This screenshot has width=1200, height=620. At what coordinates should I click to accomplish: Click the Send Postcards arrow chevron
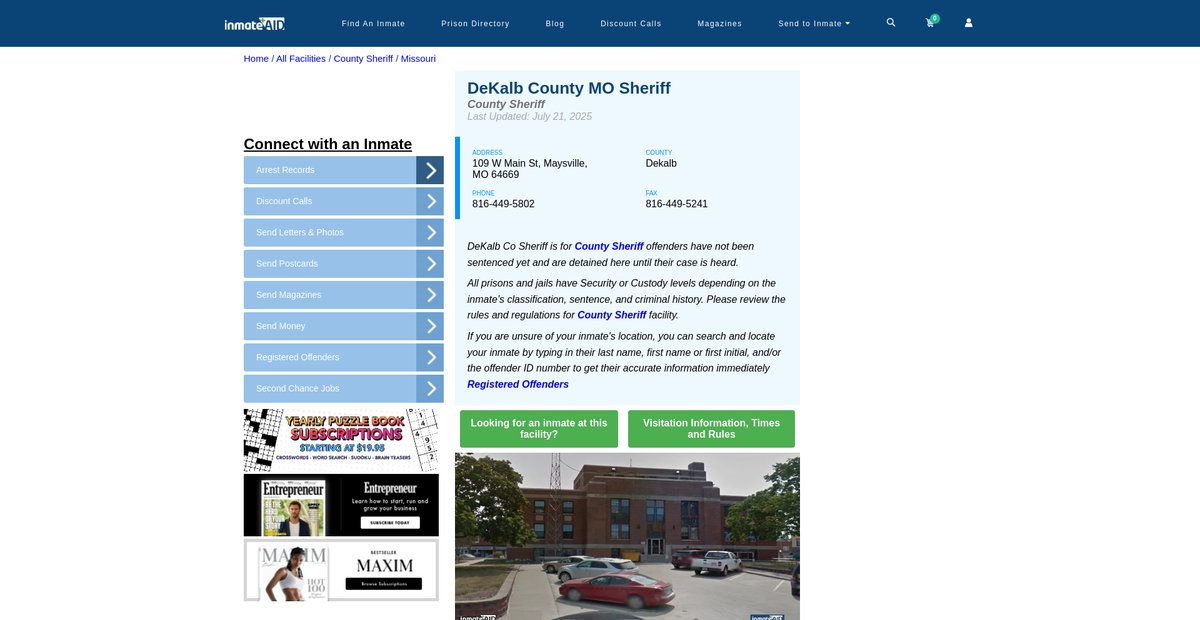[430, 264]
